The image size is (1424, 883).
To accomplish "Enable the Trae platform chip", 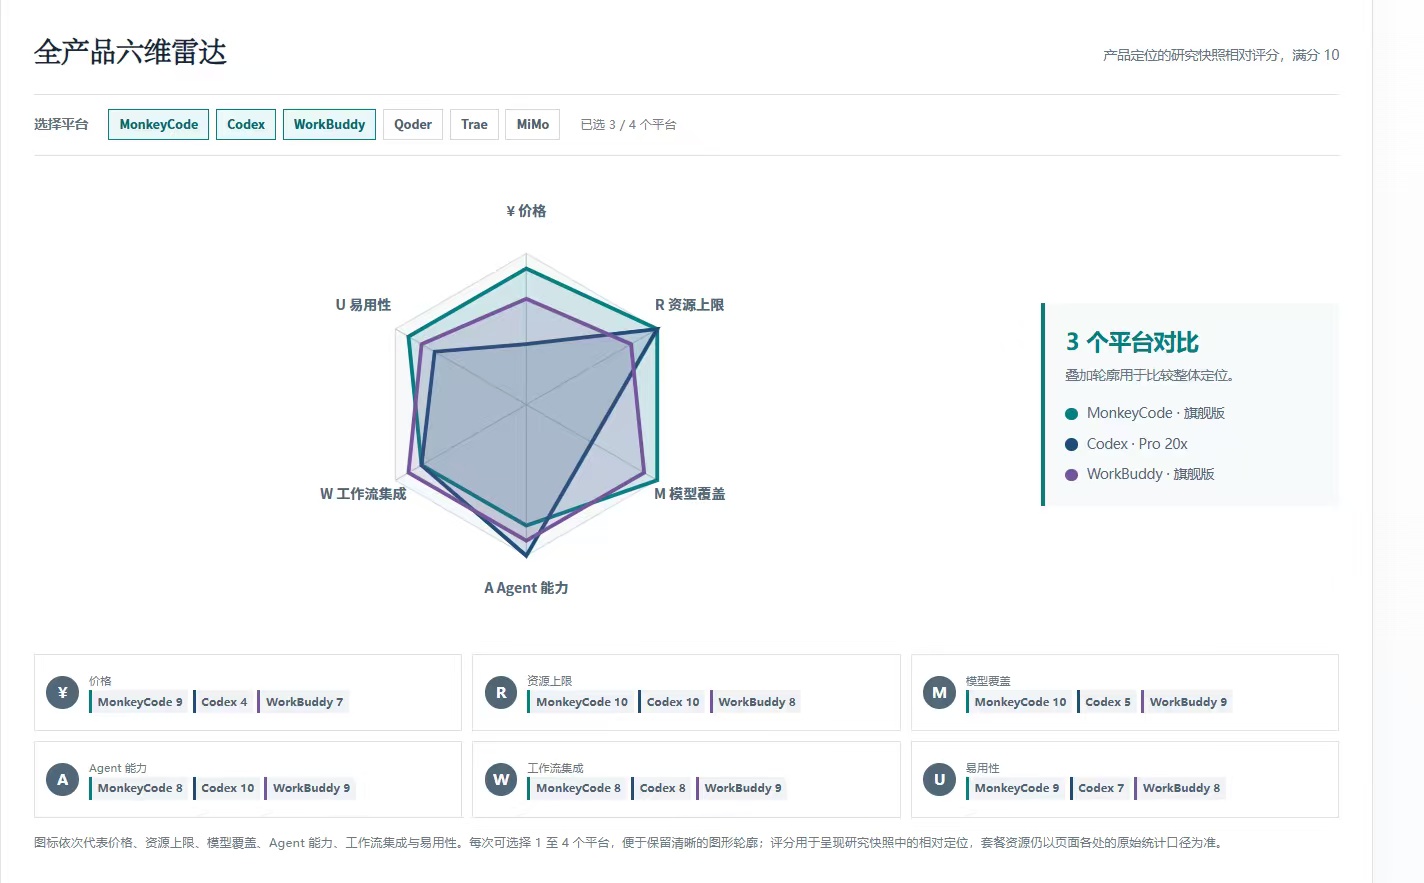I will click(x=474, y=124).
